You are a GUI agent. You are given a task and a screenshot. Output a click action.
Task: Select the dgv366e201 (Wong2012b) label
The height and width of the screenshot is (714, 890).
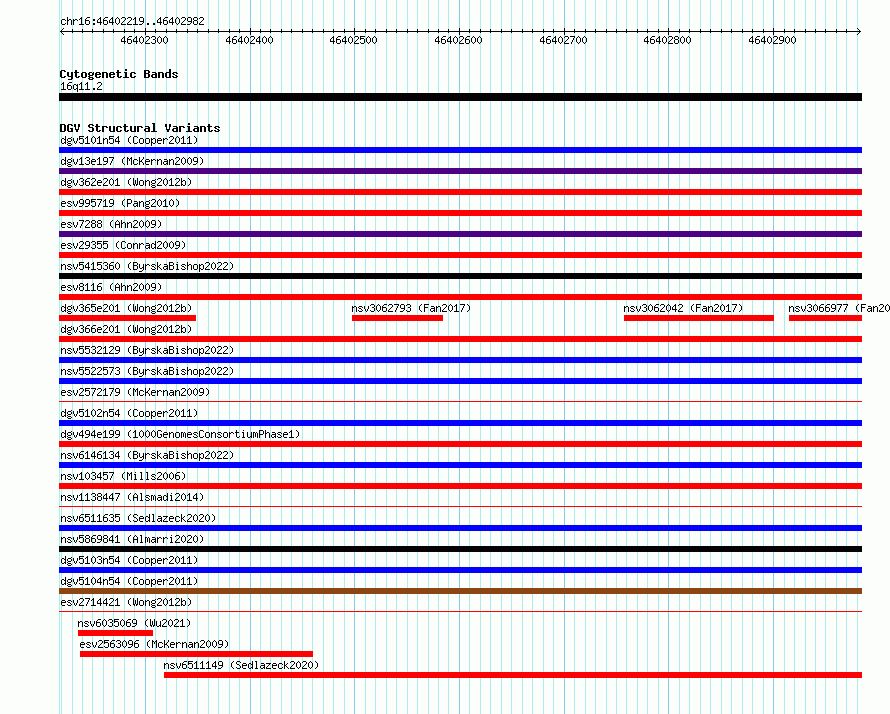pos(126,329)
